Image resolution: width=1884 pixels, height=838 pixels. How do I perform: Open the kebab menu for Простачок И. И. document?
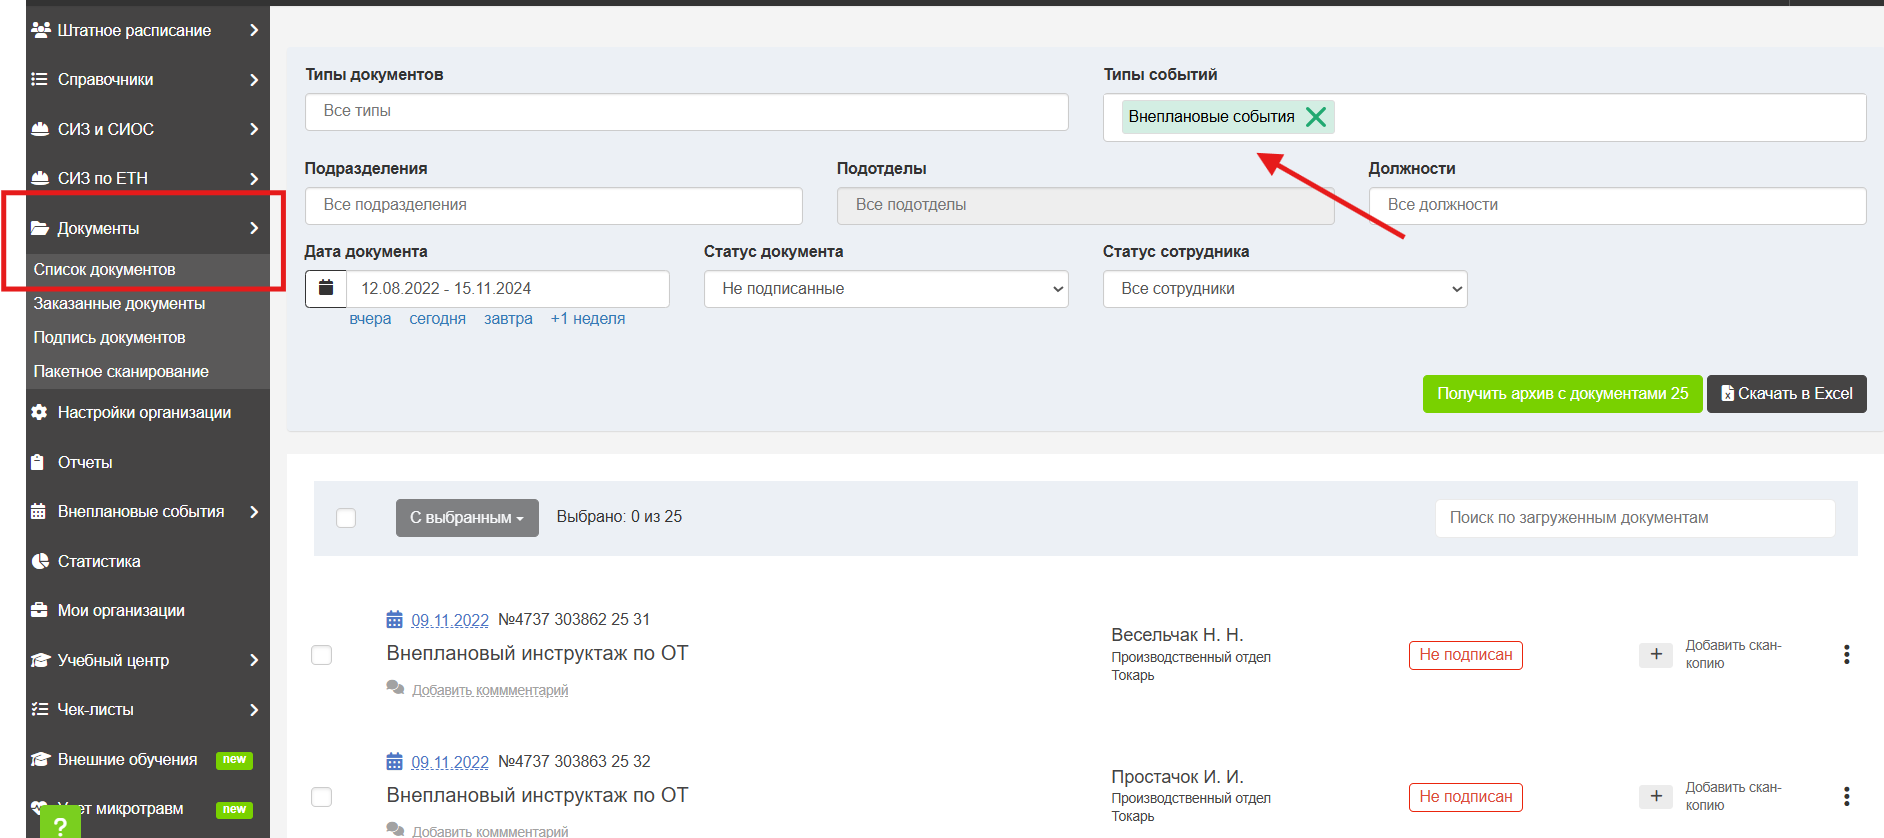tap(1846, 796)
